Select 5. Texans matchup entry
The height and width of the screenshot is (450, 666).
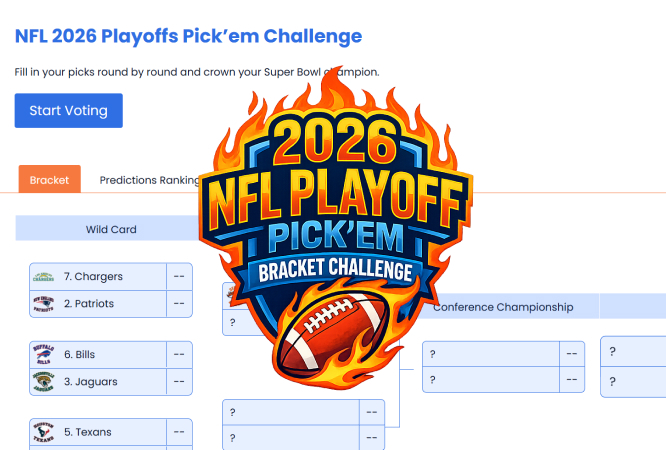[x=100, y=432]
